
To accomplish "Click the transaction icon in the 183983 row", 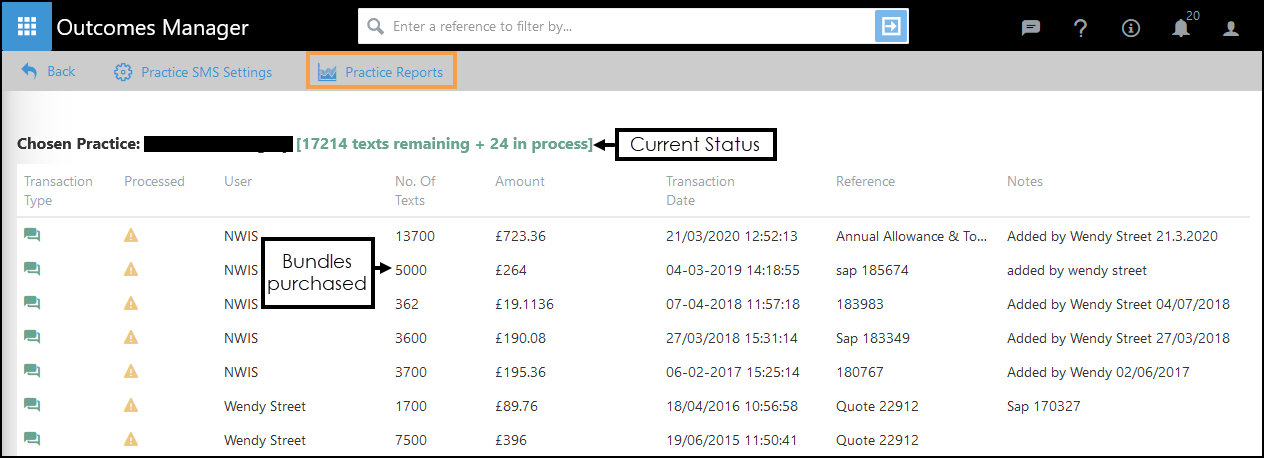I will point(32,304).
